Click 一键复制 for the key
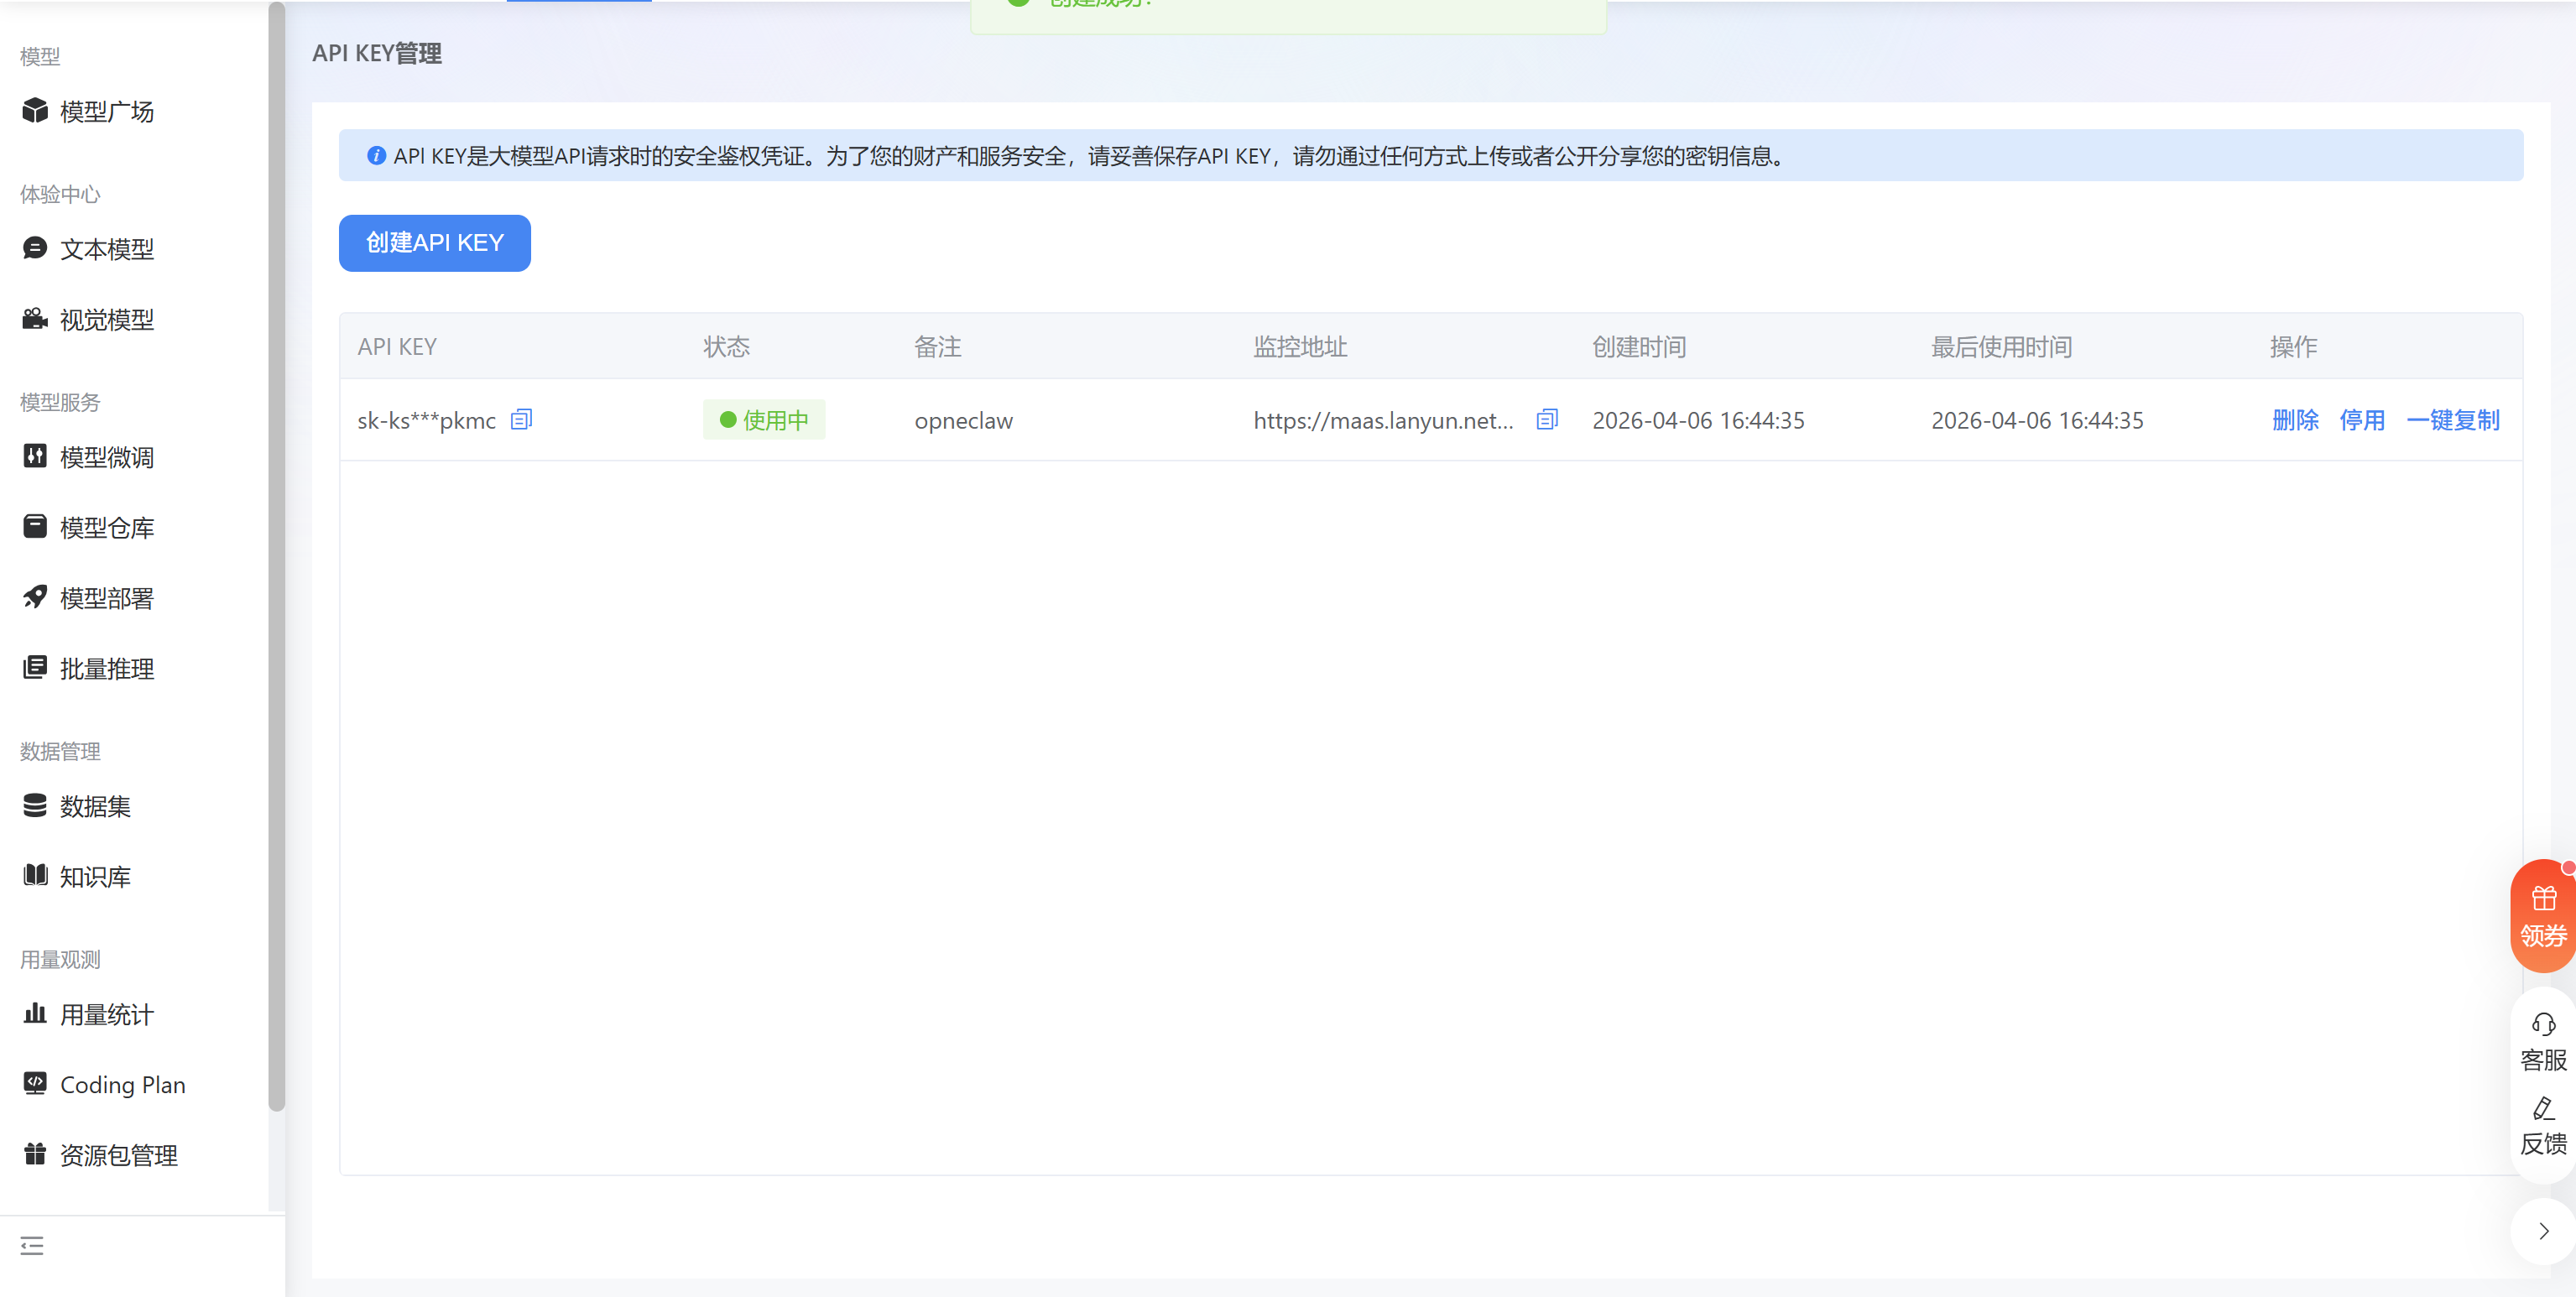Screen dimensions: 2576x1297 point(2453,420)
